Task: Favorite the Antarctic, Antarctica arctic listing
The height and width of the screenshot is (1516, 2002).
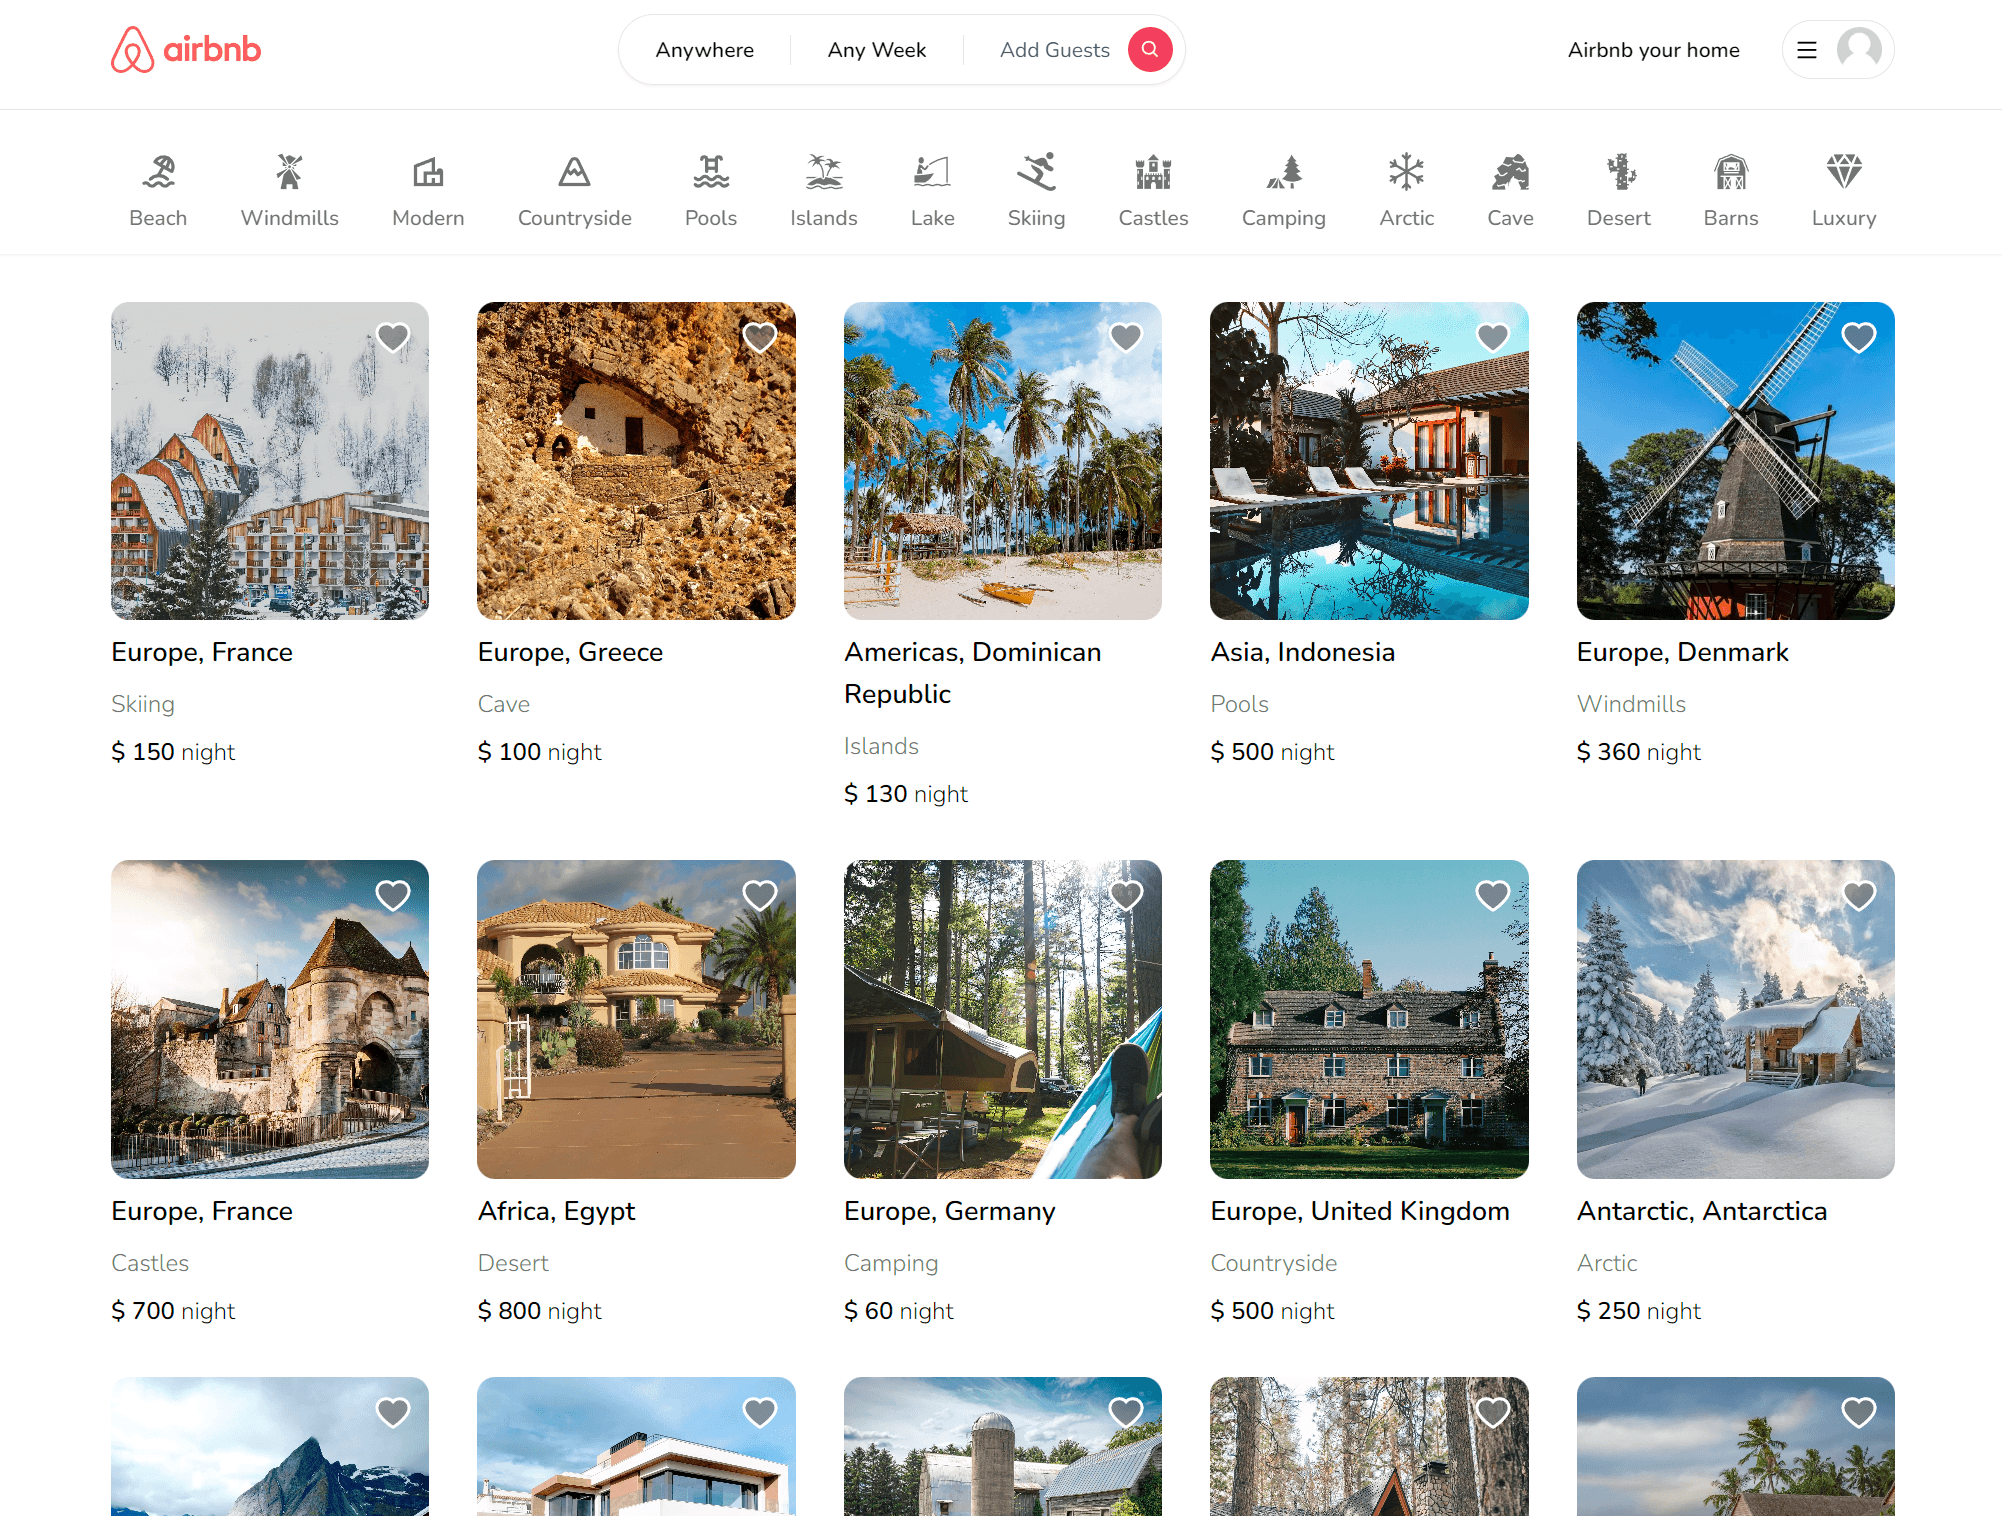Action: 1859,895
